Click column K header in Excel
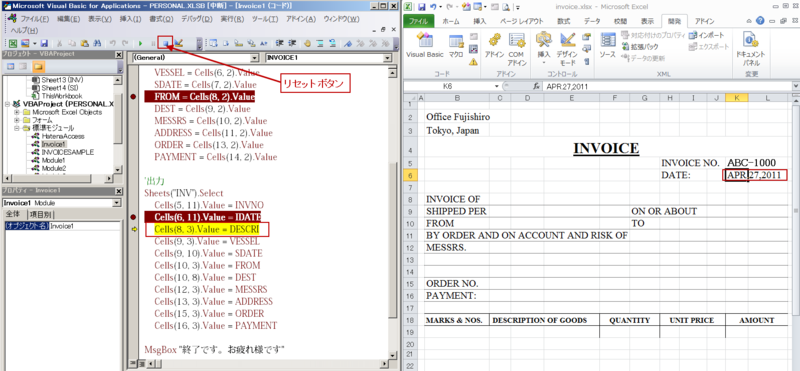 point(737,97)
